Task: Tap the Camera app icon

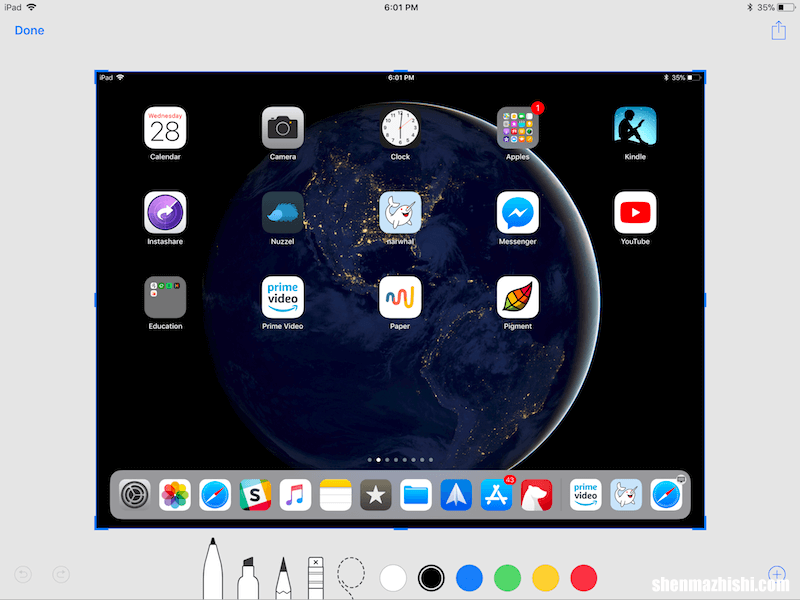Action: click(x=283, y=128)
